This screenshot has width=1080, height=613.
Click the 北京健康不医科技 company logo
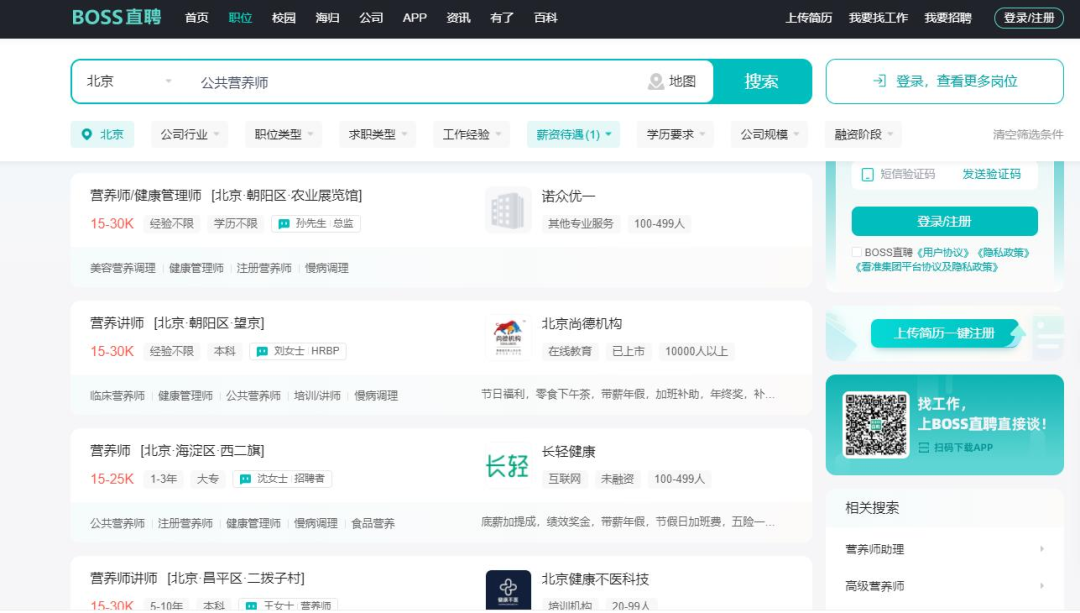coord(508,590)
